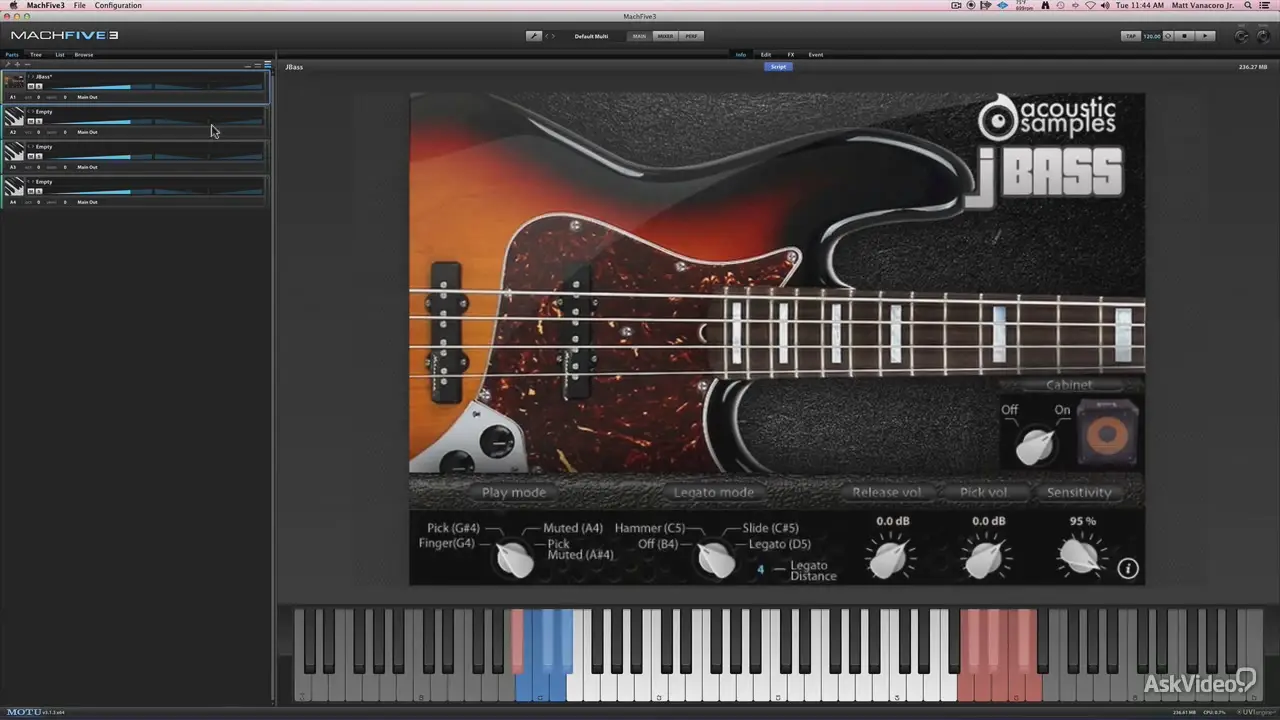The image size is (1280, 720).
Task: Switch parts list to smallest row view
Action: point(247,65)
